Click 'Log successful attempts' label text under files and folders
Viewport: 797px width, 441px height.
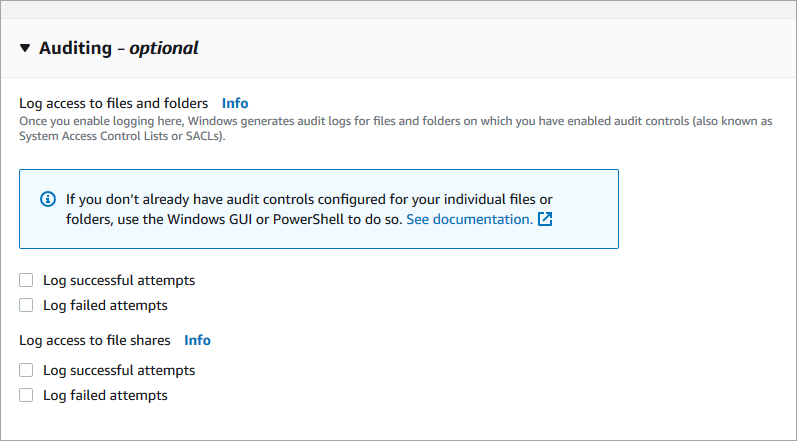(118, 280)
